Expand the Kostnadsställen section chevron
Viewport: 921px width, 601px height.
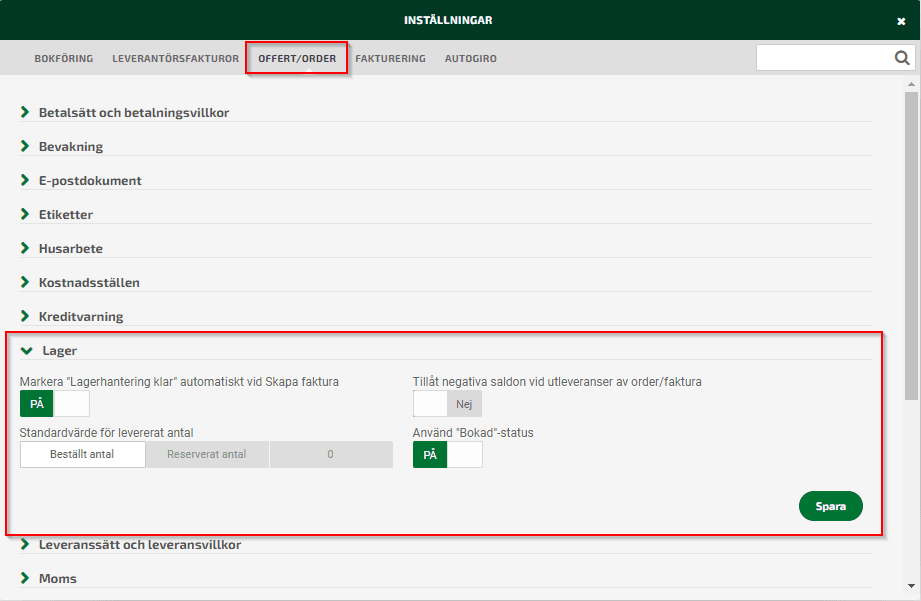[x=25, y=282]
